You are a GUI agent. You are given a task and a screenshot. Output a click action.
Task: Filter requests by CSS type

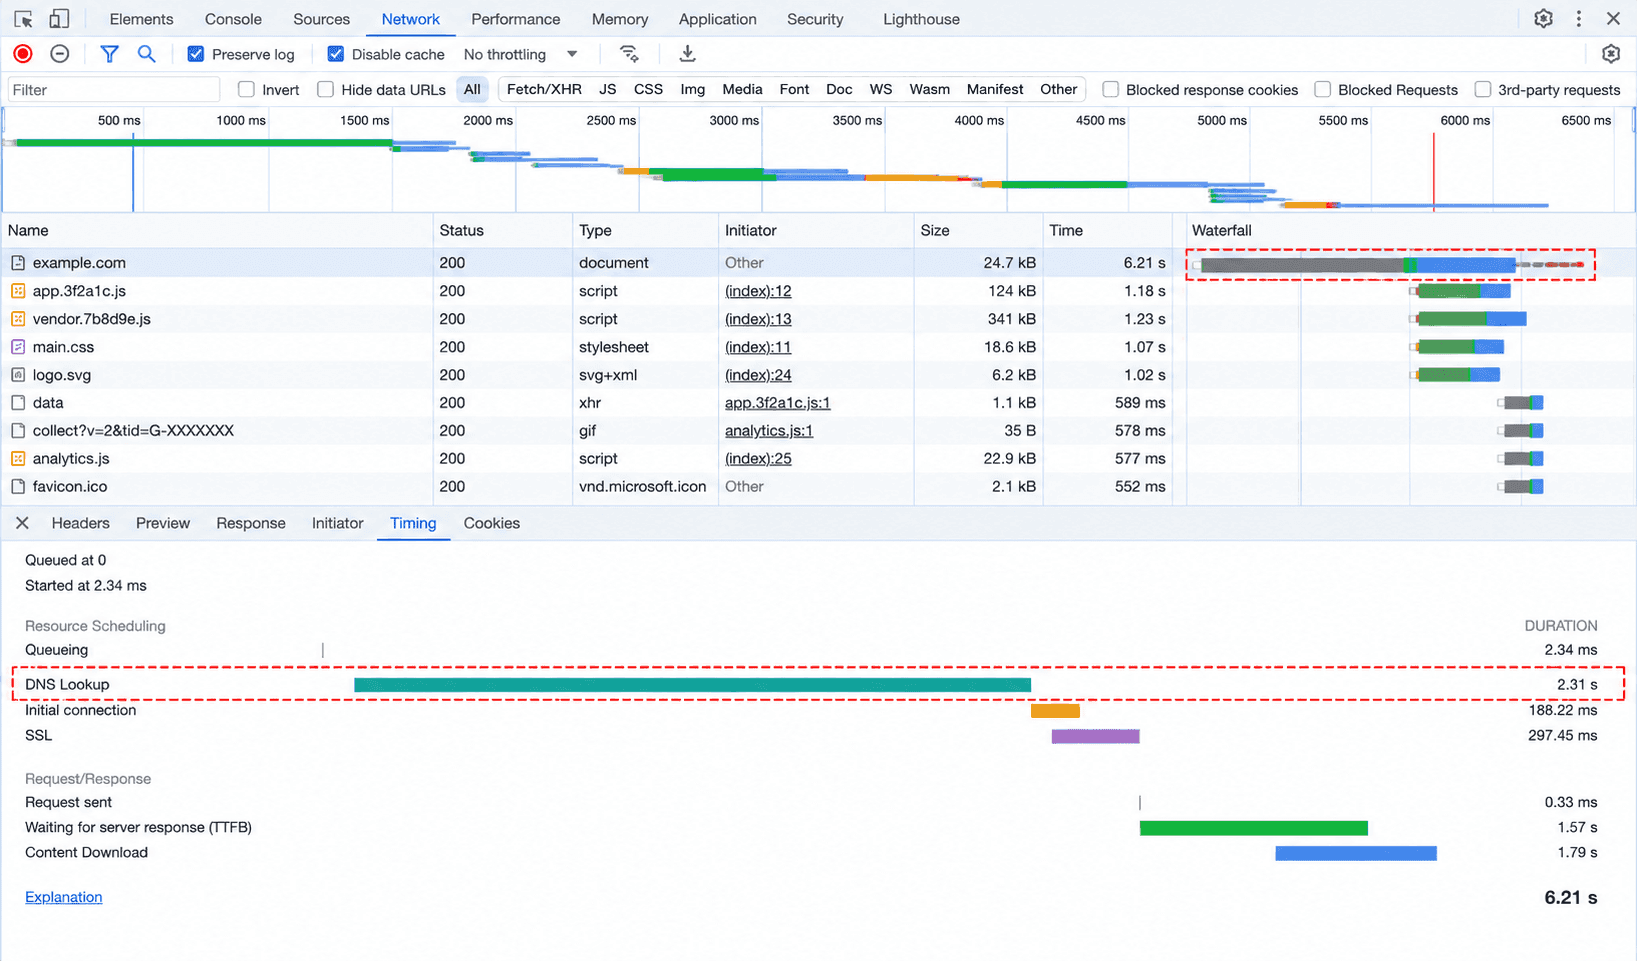[648, 89]
